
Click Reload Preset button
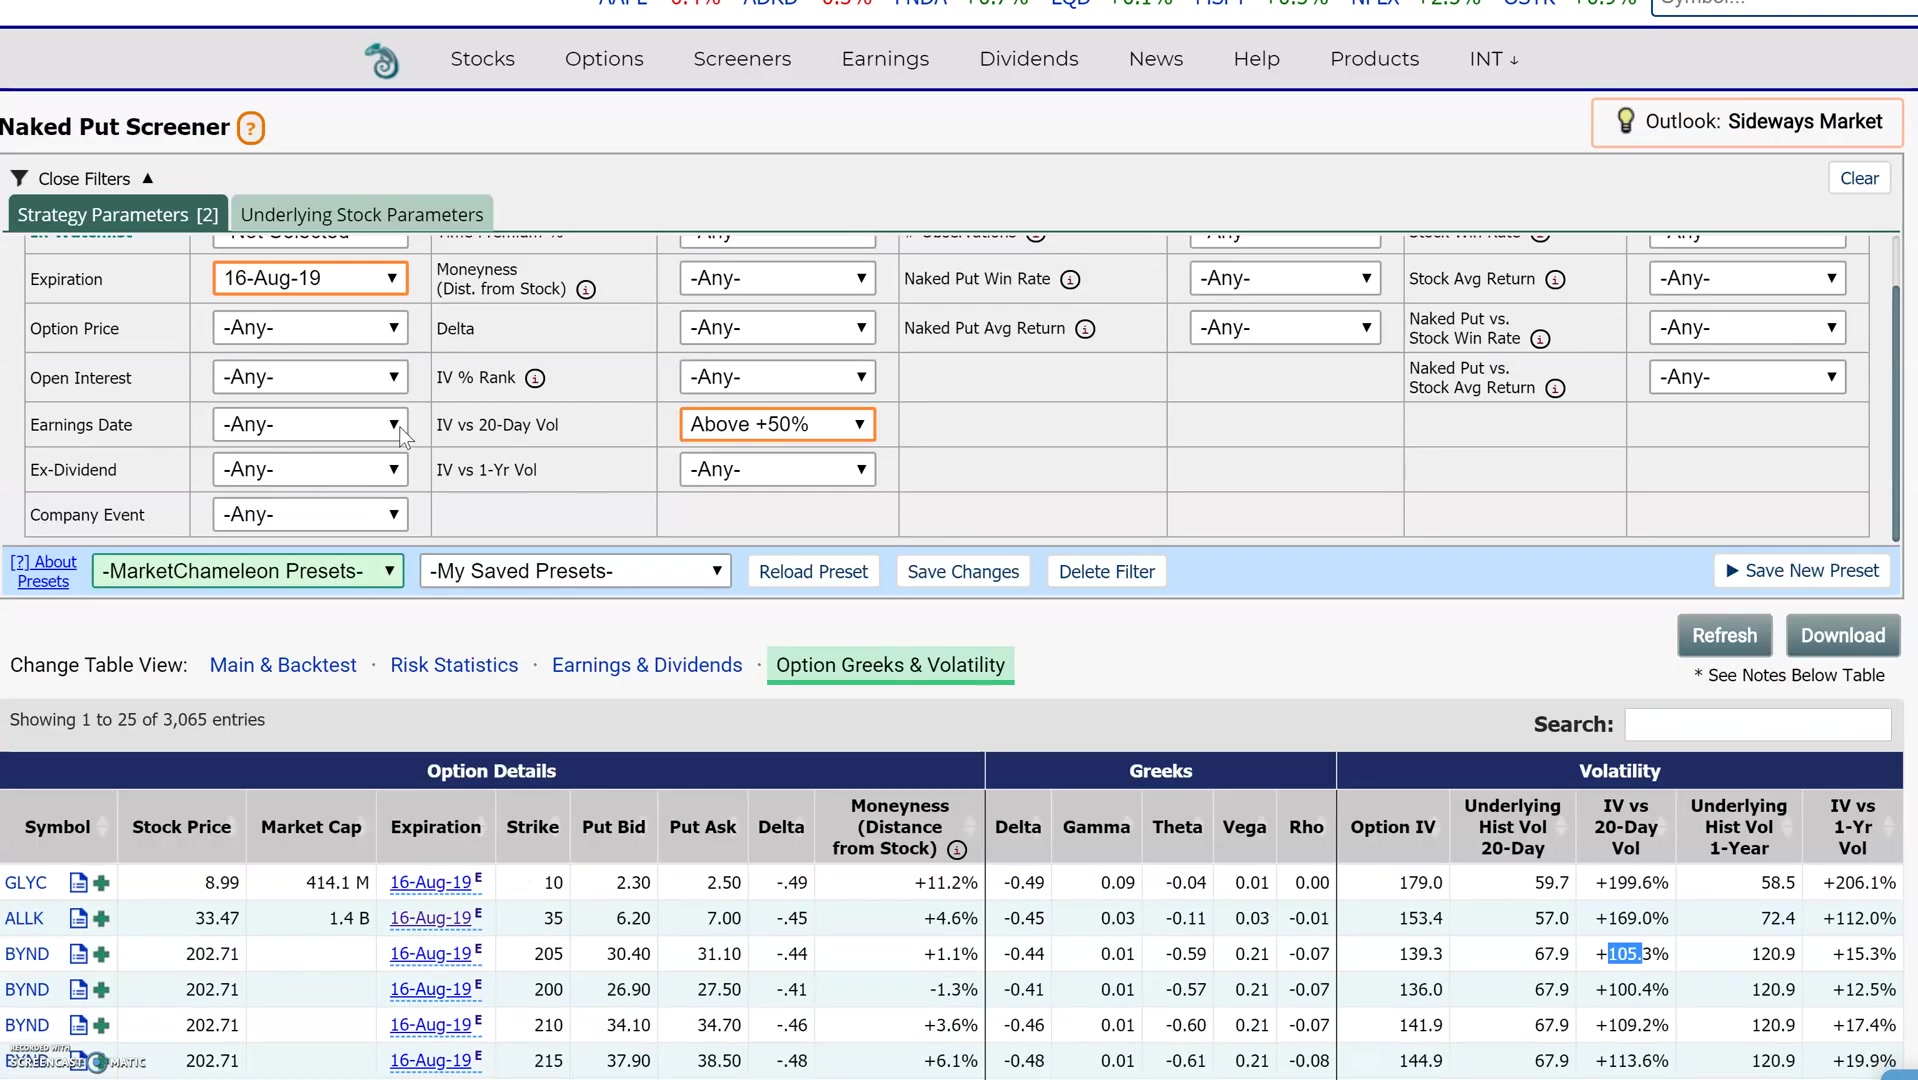[x=813, y=572]
